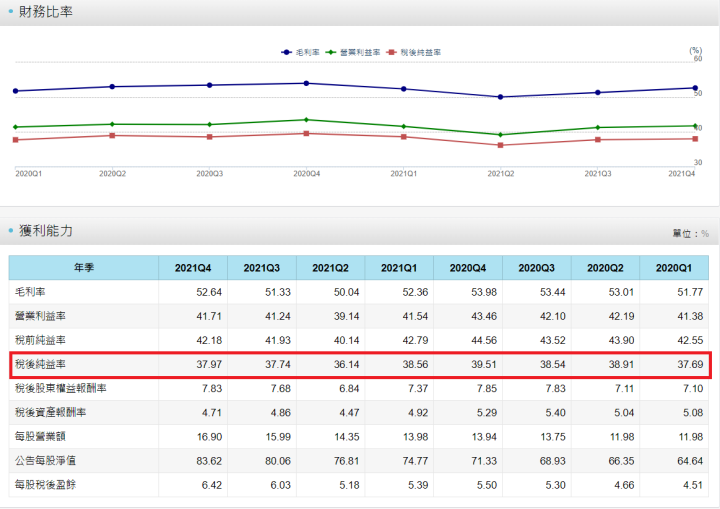The width and height of the screenshot is (720, 509).
Task: Click the 毛利率 data point at 2020Q4
Action: [306, 83]
